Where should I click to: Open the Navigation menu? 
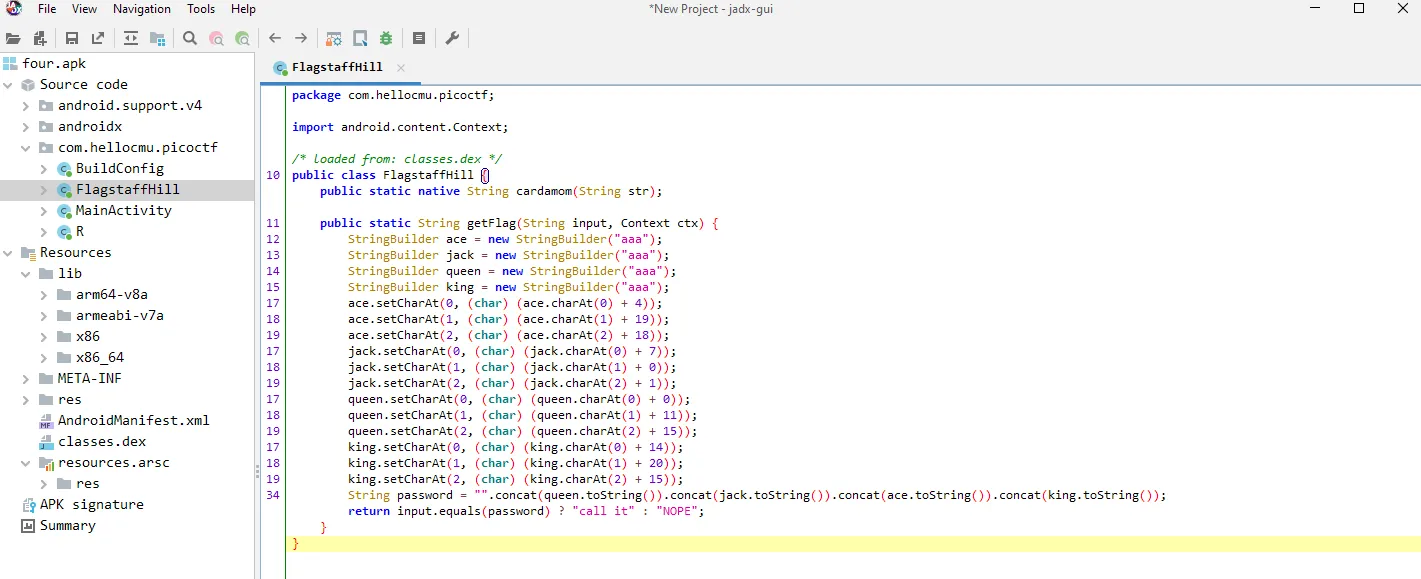142,9
